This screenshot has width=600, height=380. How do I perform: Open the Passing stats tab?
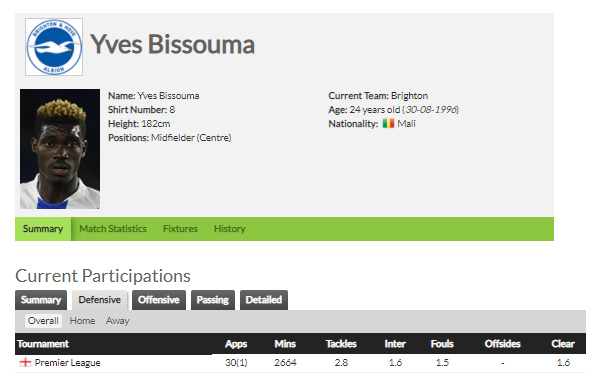[x=213, y=300]
